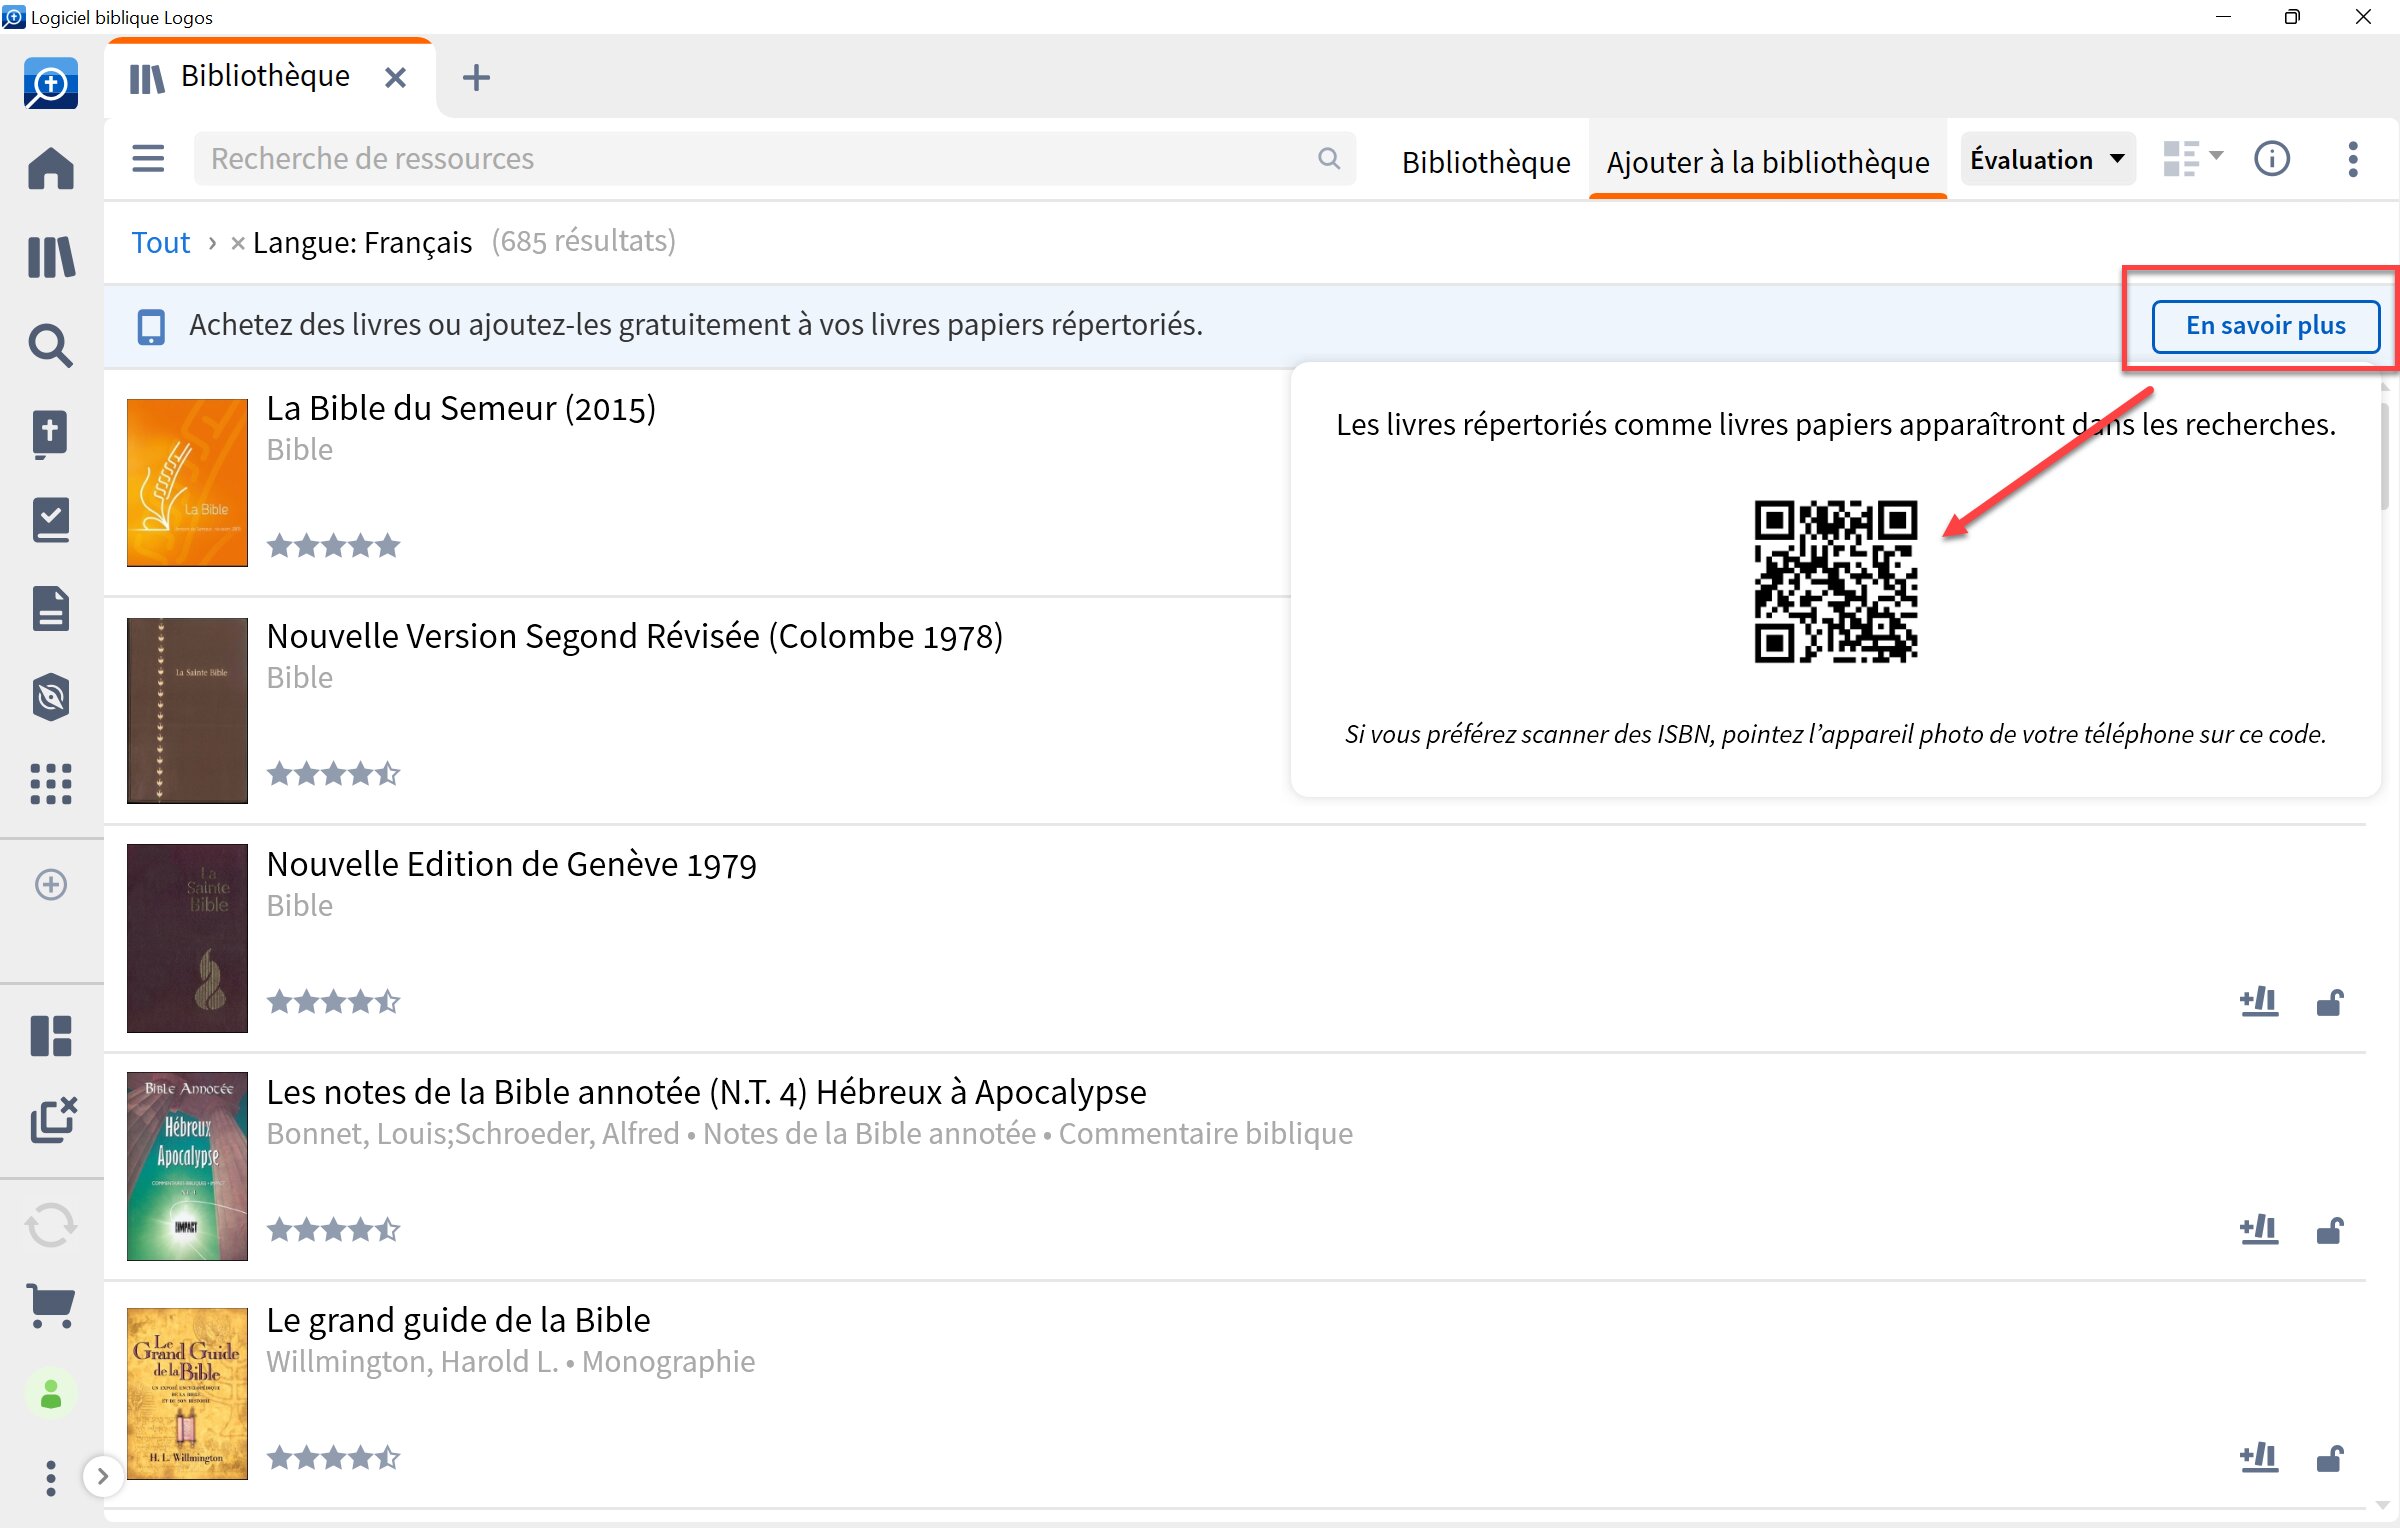
Task: Open the Library books icon in the sidebar
Action: pyautogui.click(x=51, y=257)
